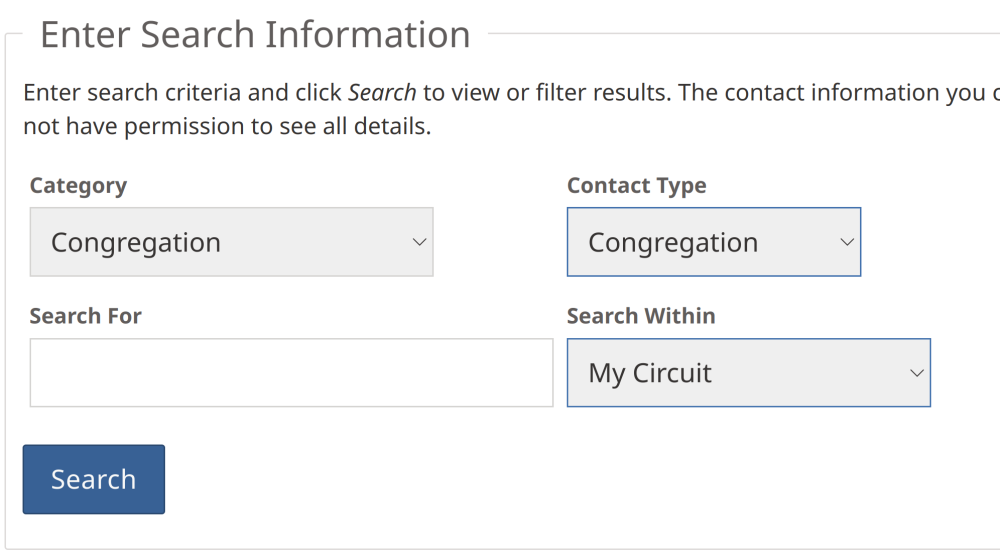Click the Search For text field
Viewport: 1000px width, 550px height.
coord(291,373)
